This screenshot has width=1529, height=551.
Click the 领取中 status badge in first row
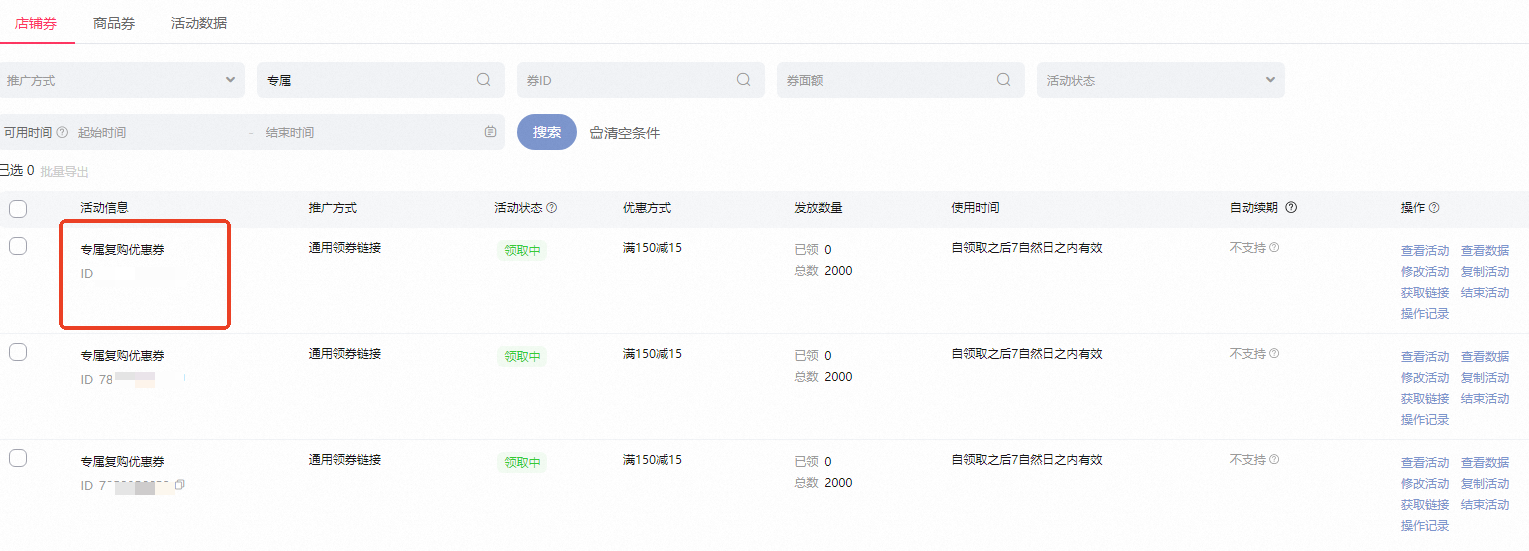tap(522, 251)
